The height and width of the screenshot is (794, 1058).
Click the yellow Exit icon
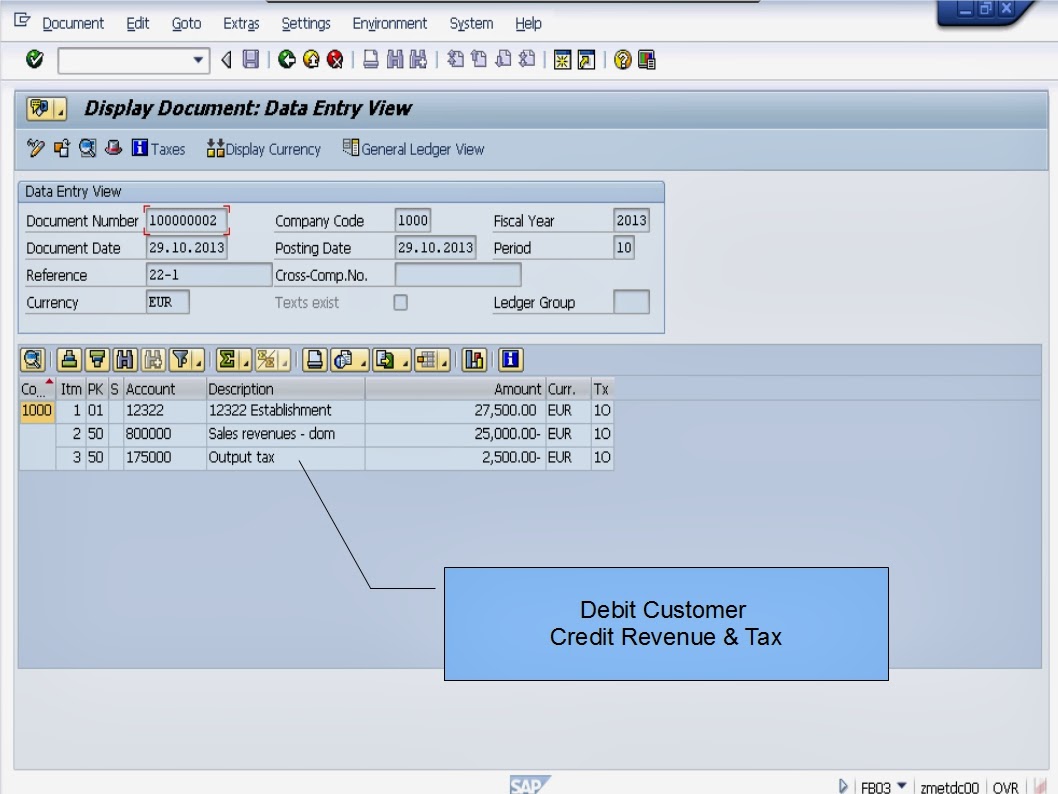click(311, 59)
